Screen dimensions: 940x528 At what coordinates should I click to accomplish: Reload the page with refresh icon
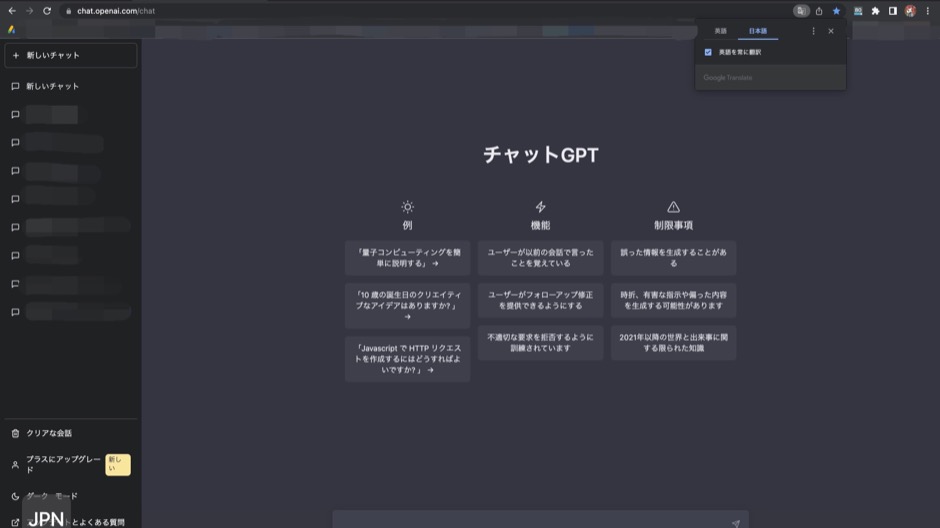pos(47,11)
